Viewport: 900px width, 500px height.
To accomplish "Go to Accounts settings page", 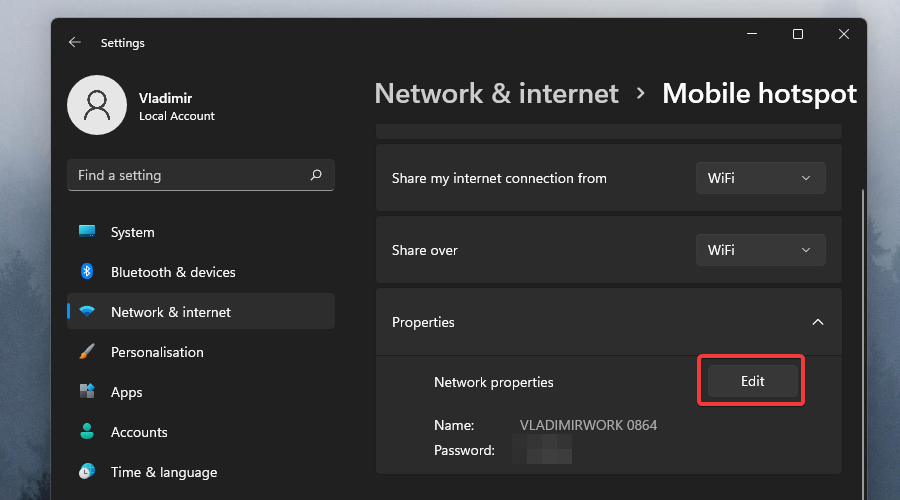I will tap(139, 432).
